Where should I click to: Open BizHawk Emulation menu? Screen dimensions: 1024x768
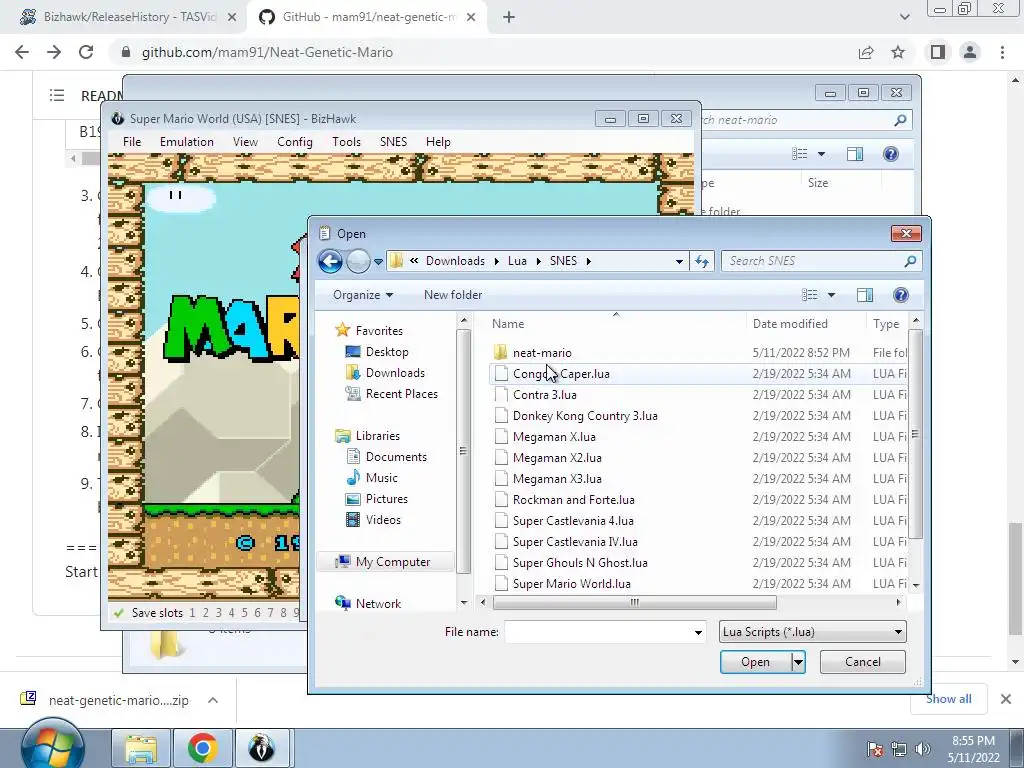(x=187, y=142)
